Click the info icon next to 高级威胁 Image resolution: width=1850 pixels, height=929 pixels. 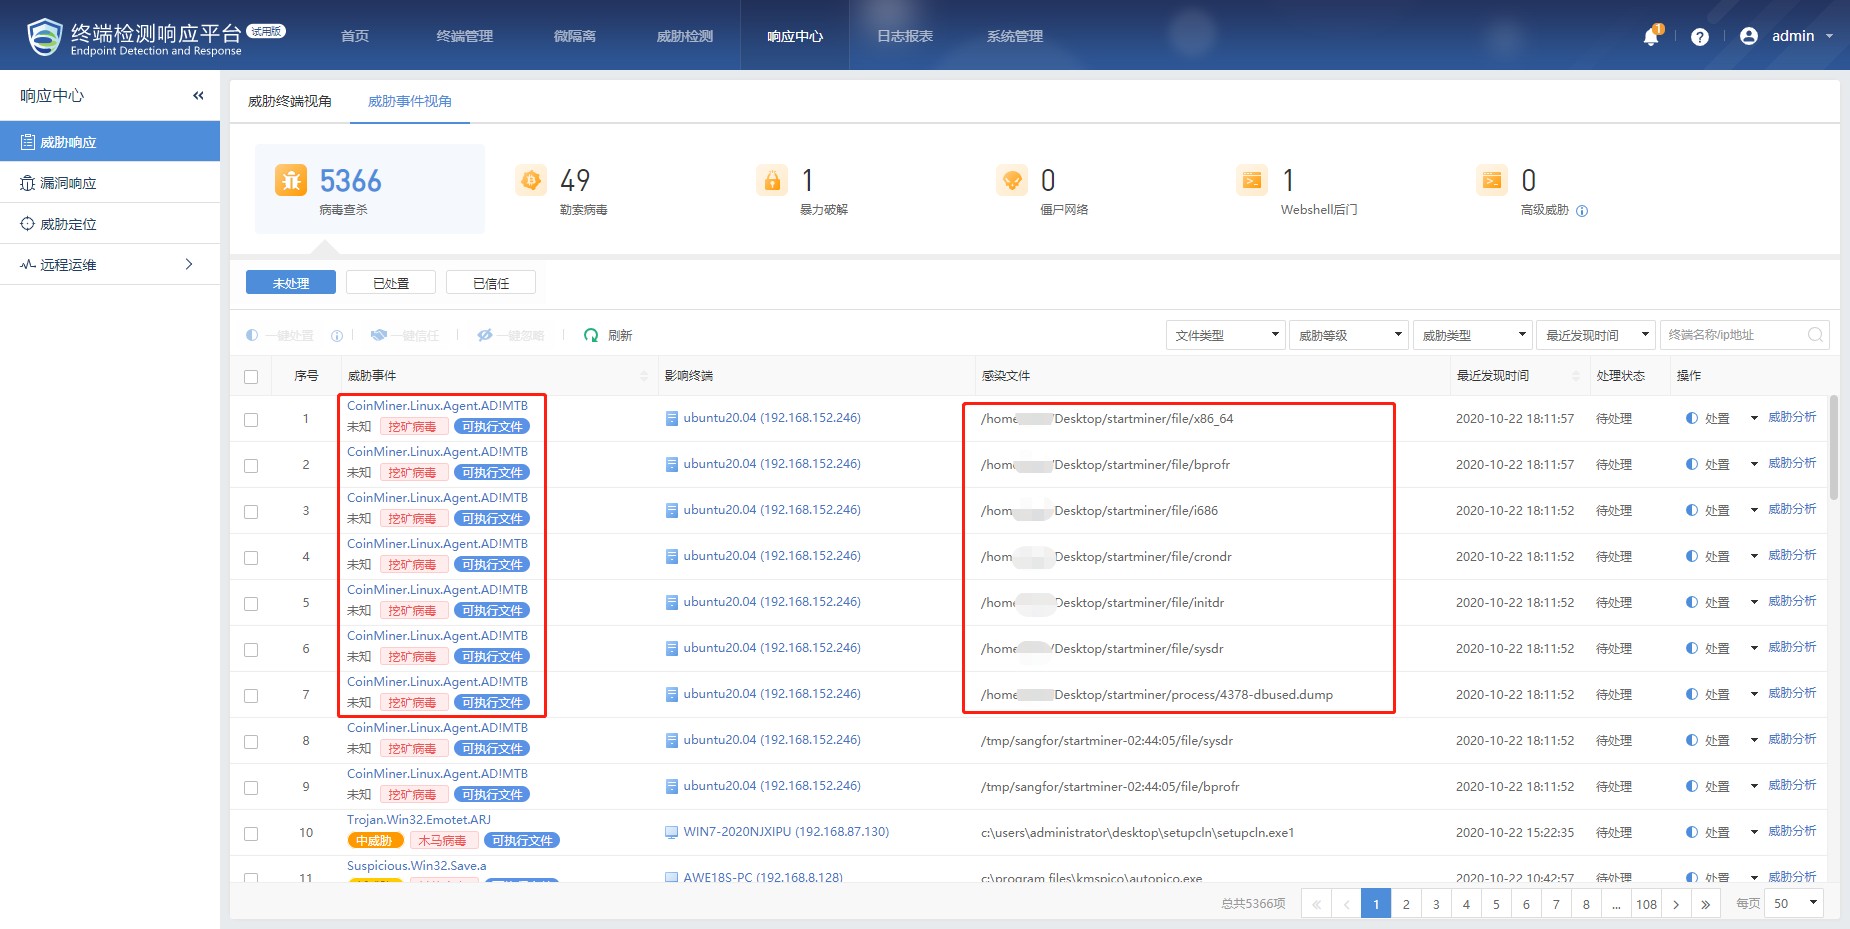point(1582,211)
